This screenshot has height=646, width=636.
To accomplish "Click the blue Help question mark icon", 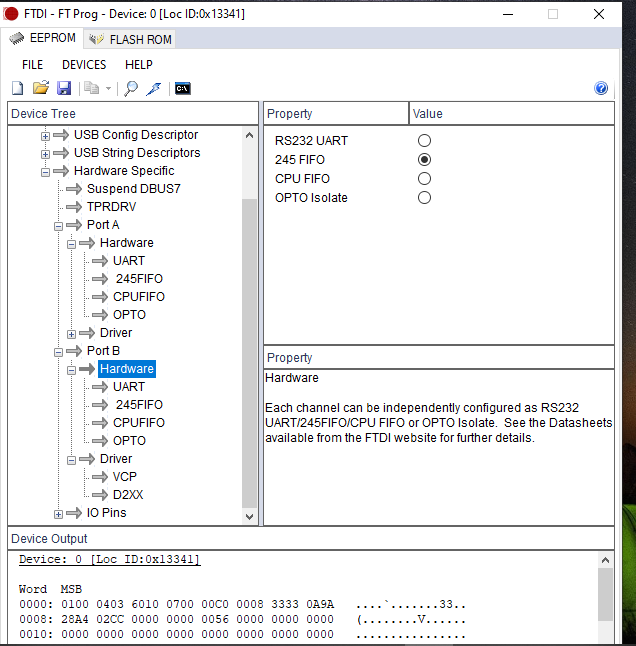I will point(601,88).
